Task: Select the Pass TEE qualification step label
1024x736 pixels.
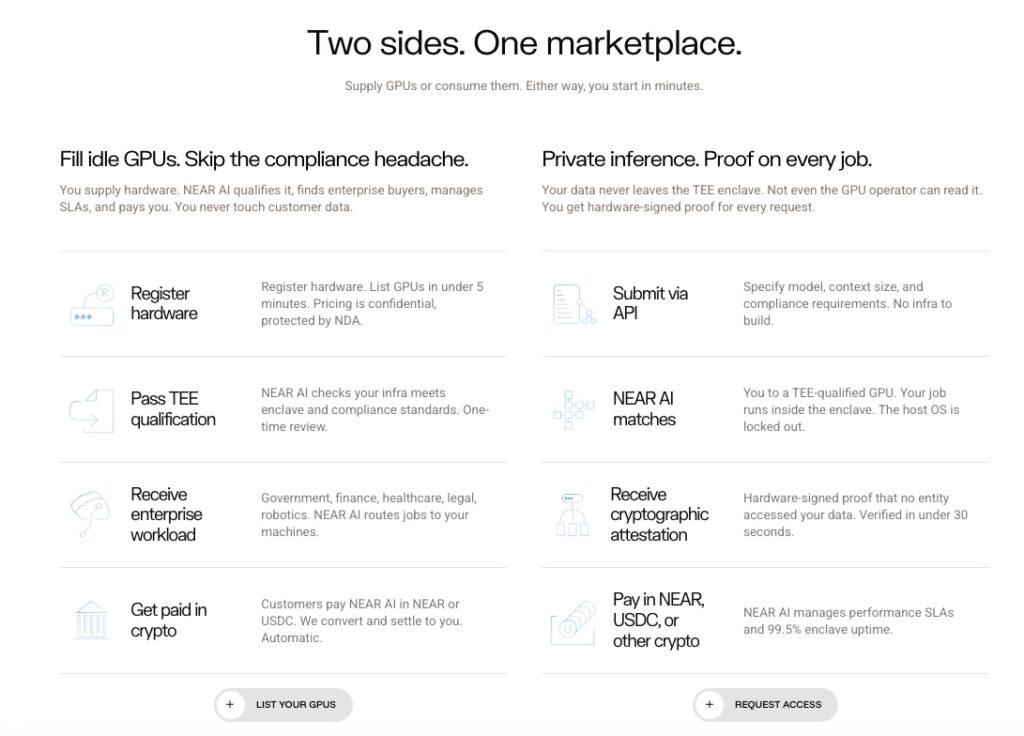Action: pyautogui.click(x=172, y=408)
